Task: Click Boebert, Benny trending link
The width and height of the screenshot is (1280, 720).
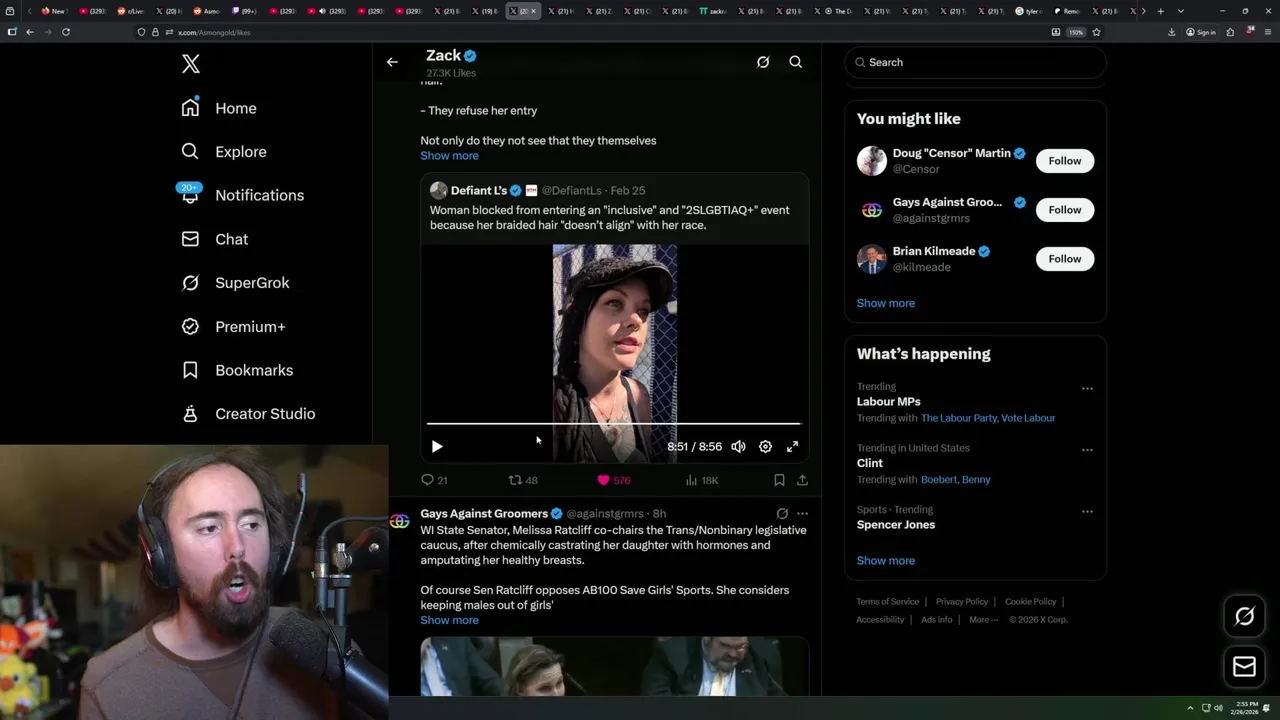Action: (955, 480)
